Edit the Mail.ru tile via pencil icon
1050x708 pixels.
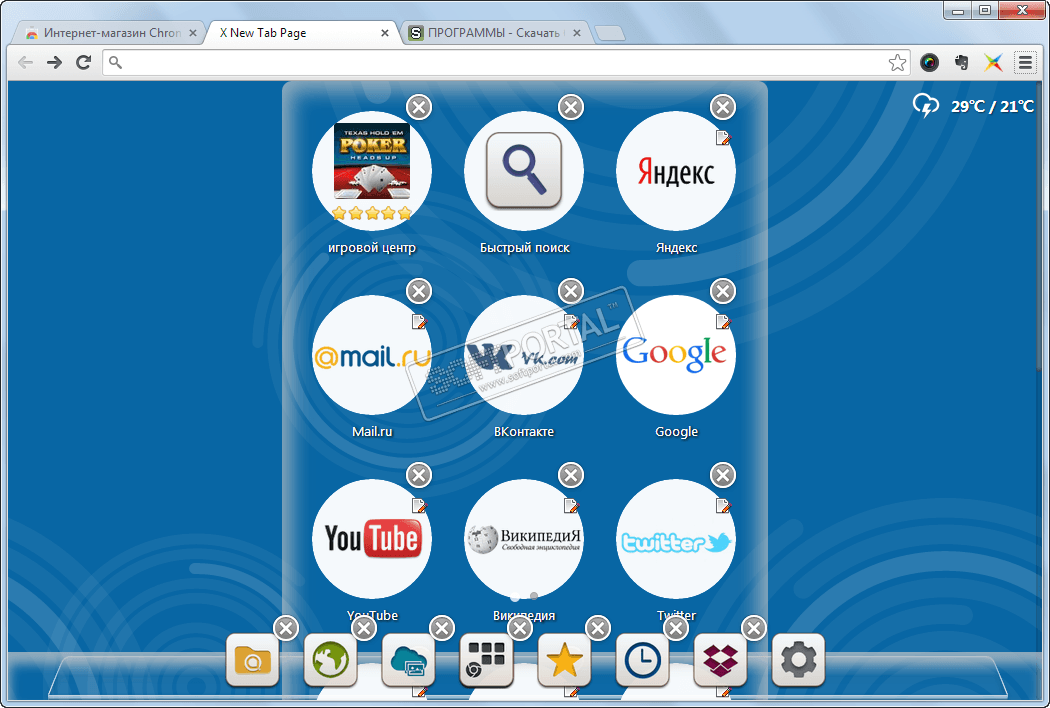tap(419, 322)
